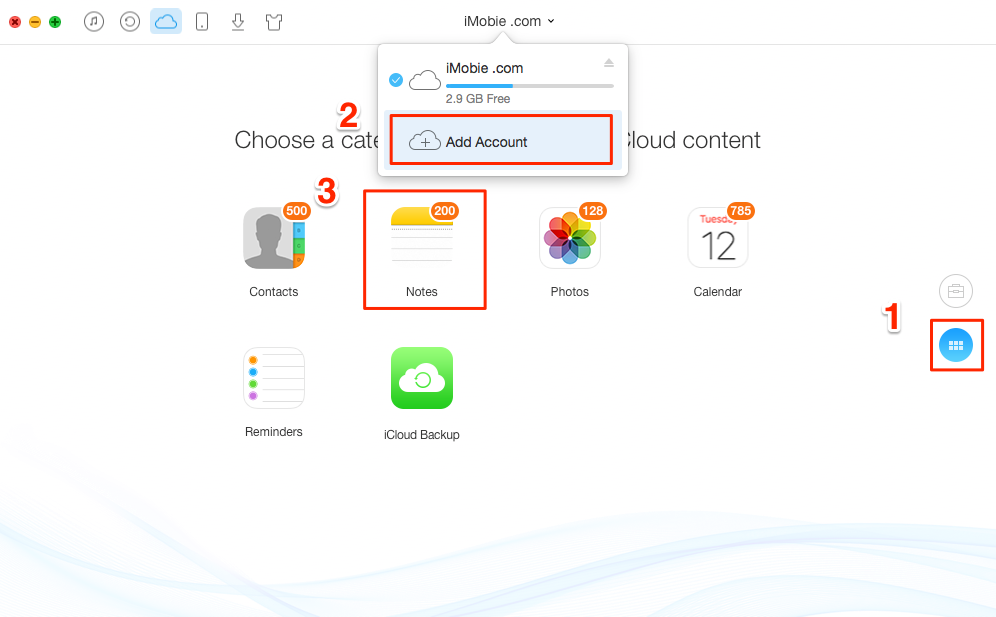The height and width of the screenshot is (617, 996).
Task: Click the Reminders label
Action: 274,431
